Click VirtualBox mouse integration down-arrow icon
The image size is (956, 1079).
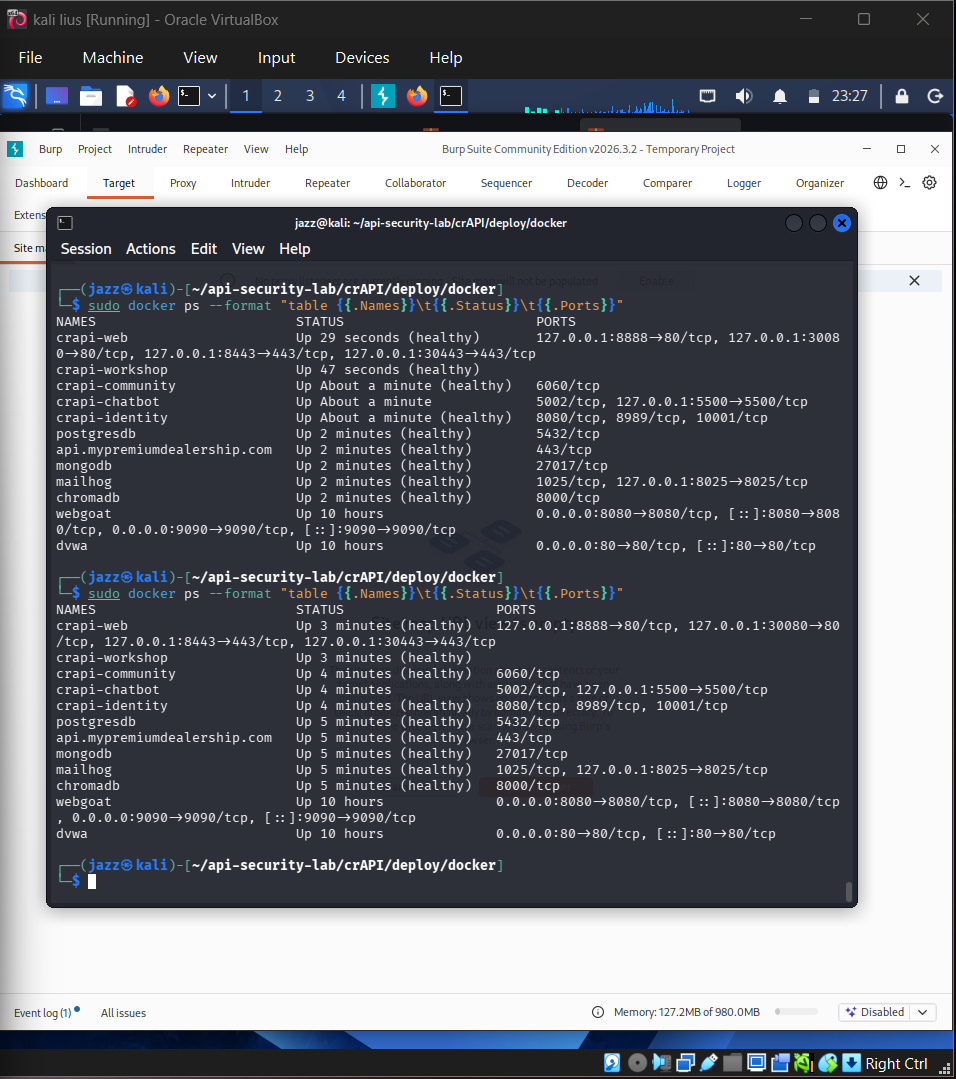[851, 1063]
